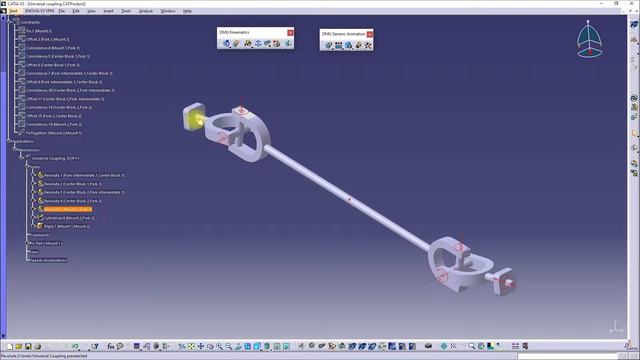
Task: Click the New document icon
Action: click(9, 346)
